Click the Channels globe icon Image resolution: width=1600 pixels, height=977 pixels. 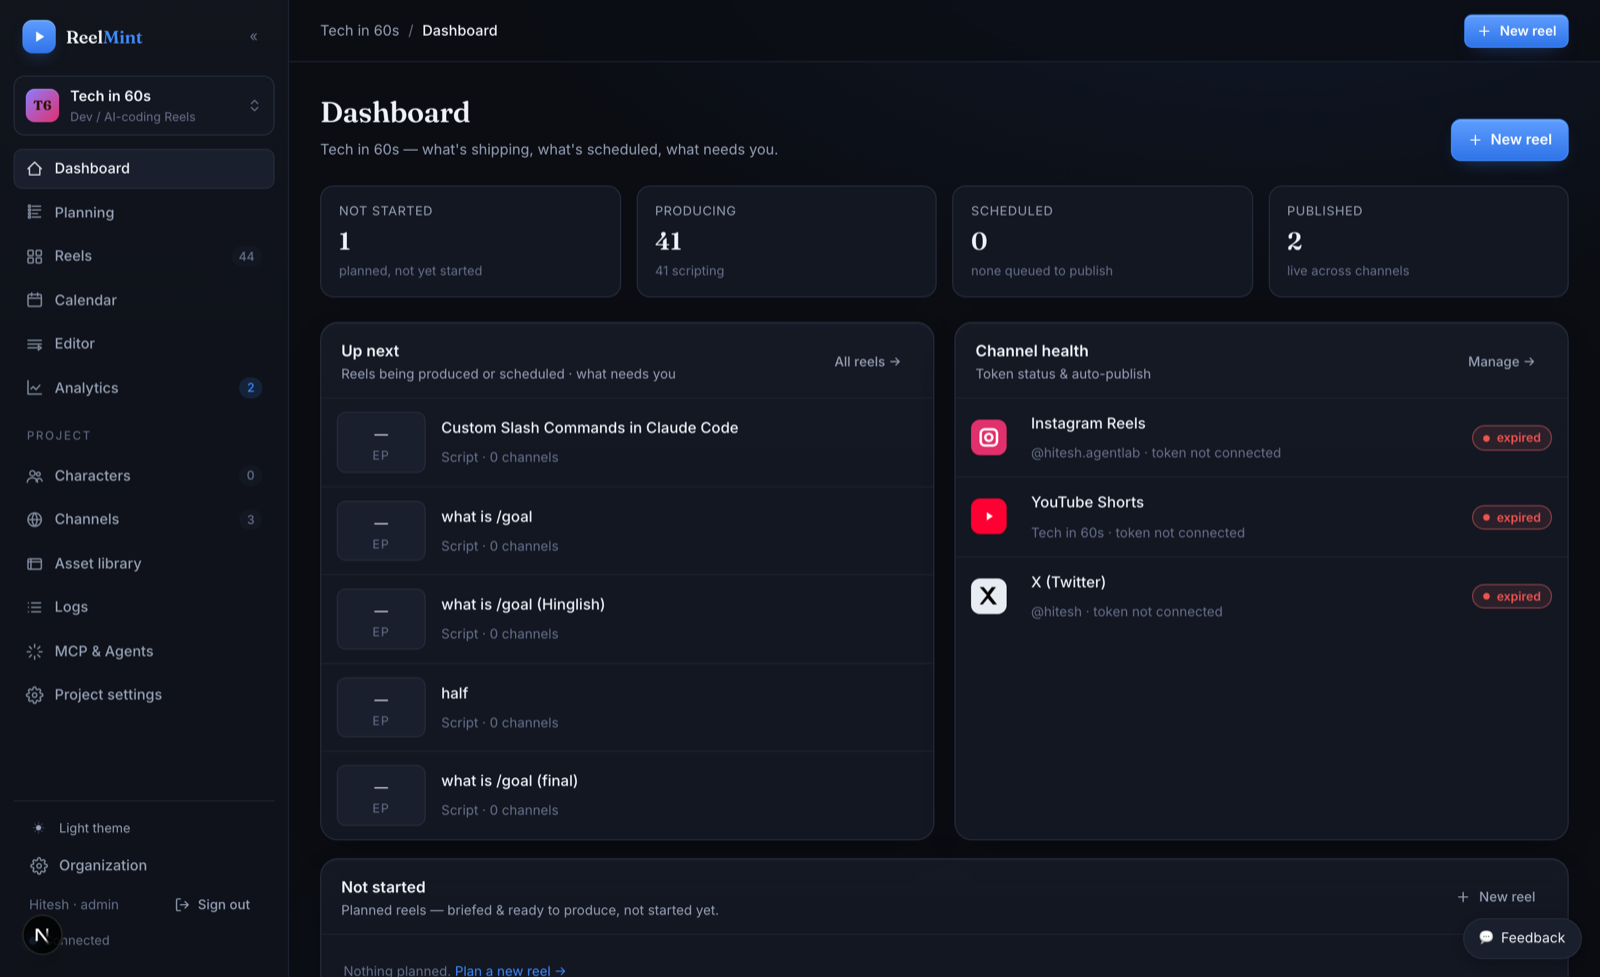[x=35, y=519]
